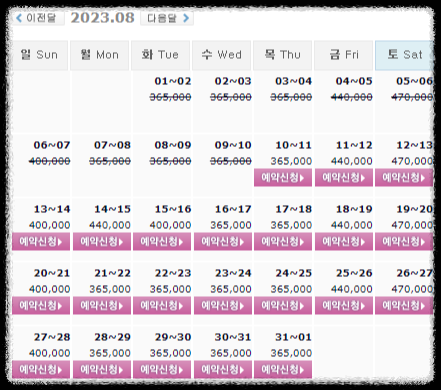Select the Mon column header
This screenshot has width=441, height=390.
click(100, 55)
